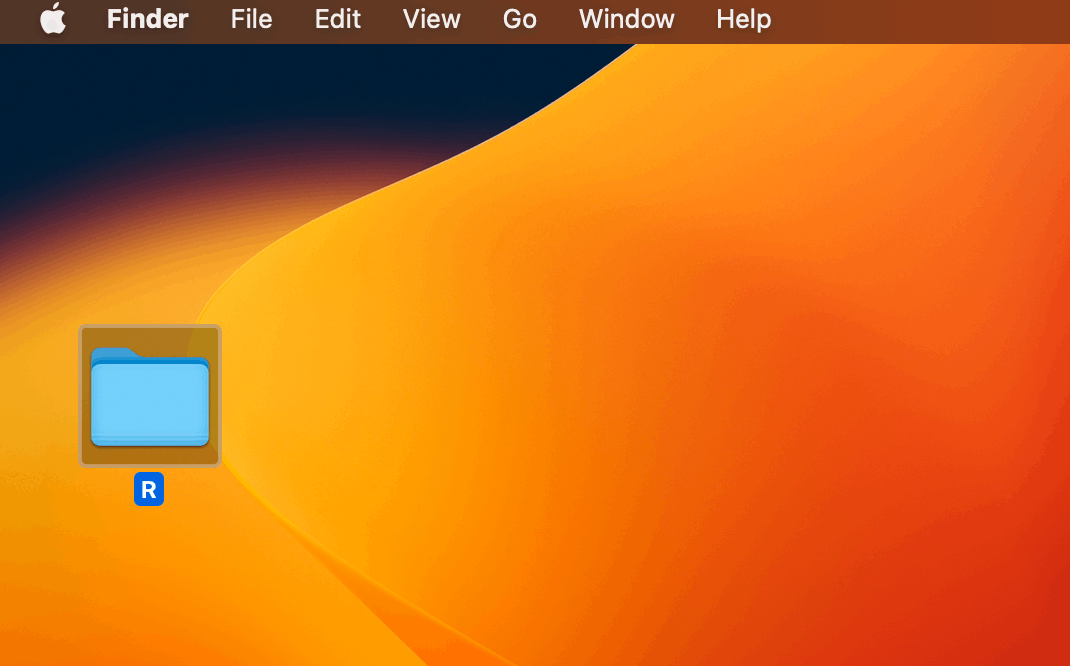Open the File menu
Image resolution: width=1070 pixels, height=666 pixels.
point(251,19)
